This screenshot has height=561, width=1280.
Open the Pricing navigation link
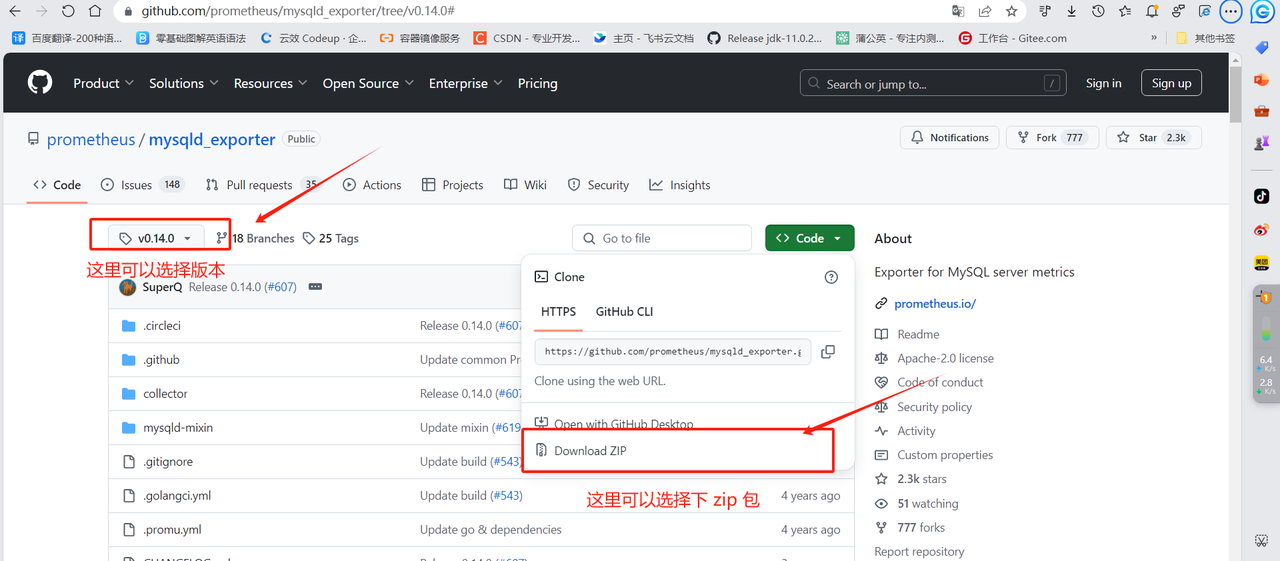tap(538, 83)
